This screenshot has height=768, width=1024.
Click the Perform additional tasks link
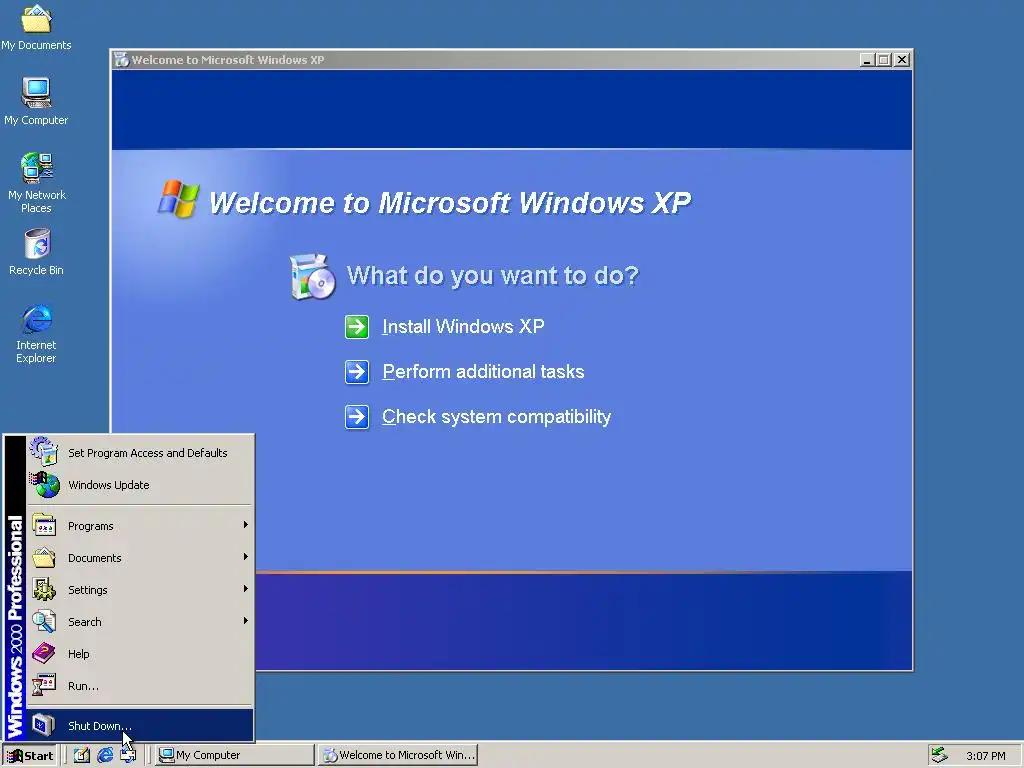point(483,372)
